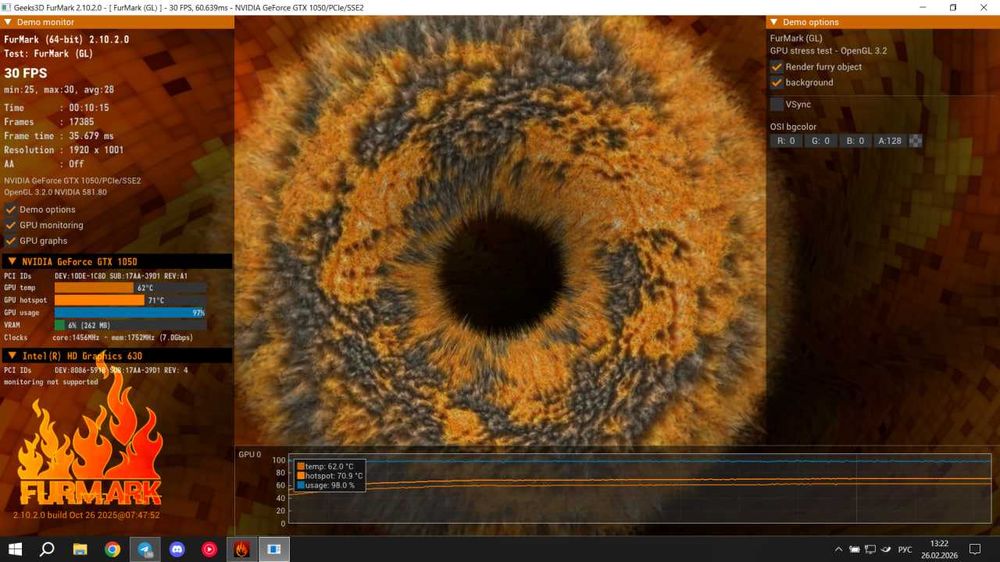Click the G: 0 color field
The height and width of the screenshot is (562, 1000).
820,141
